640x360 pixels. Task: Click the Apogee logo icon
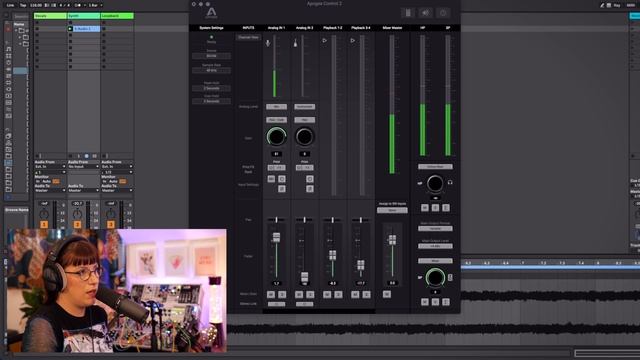tap(211, 13)
